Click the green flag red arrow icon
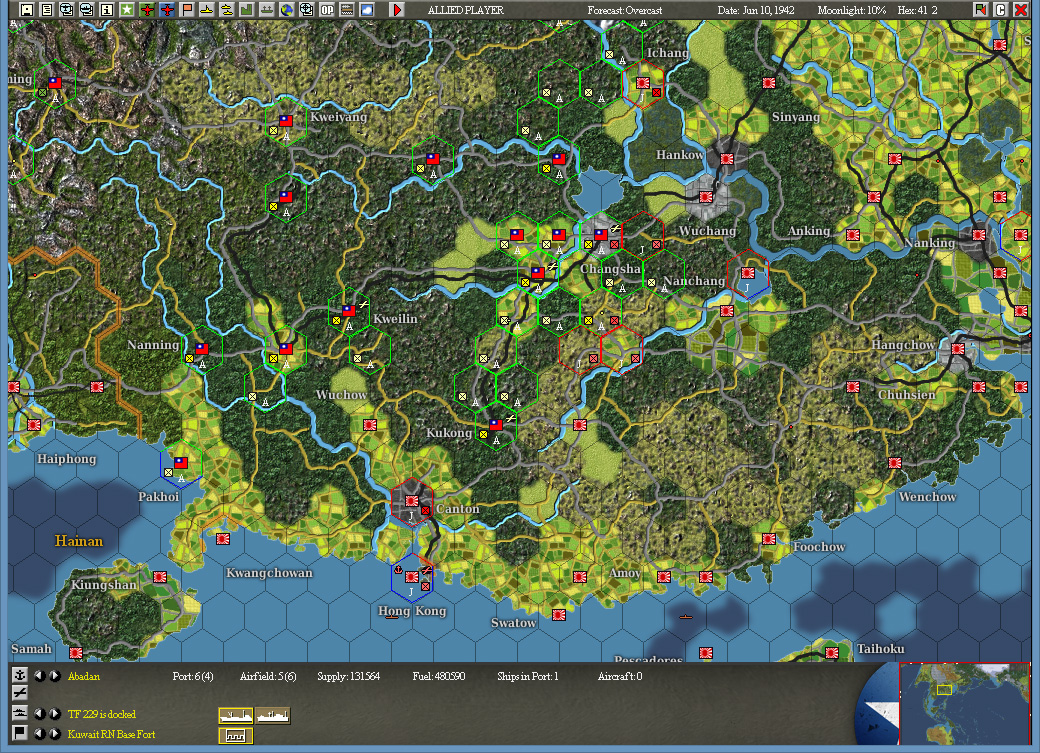The image size is (1040, 753). [x=980, y=9]
